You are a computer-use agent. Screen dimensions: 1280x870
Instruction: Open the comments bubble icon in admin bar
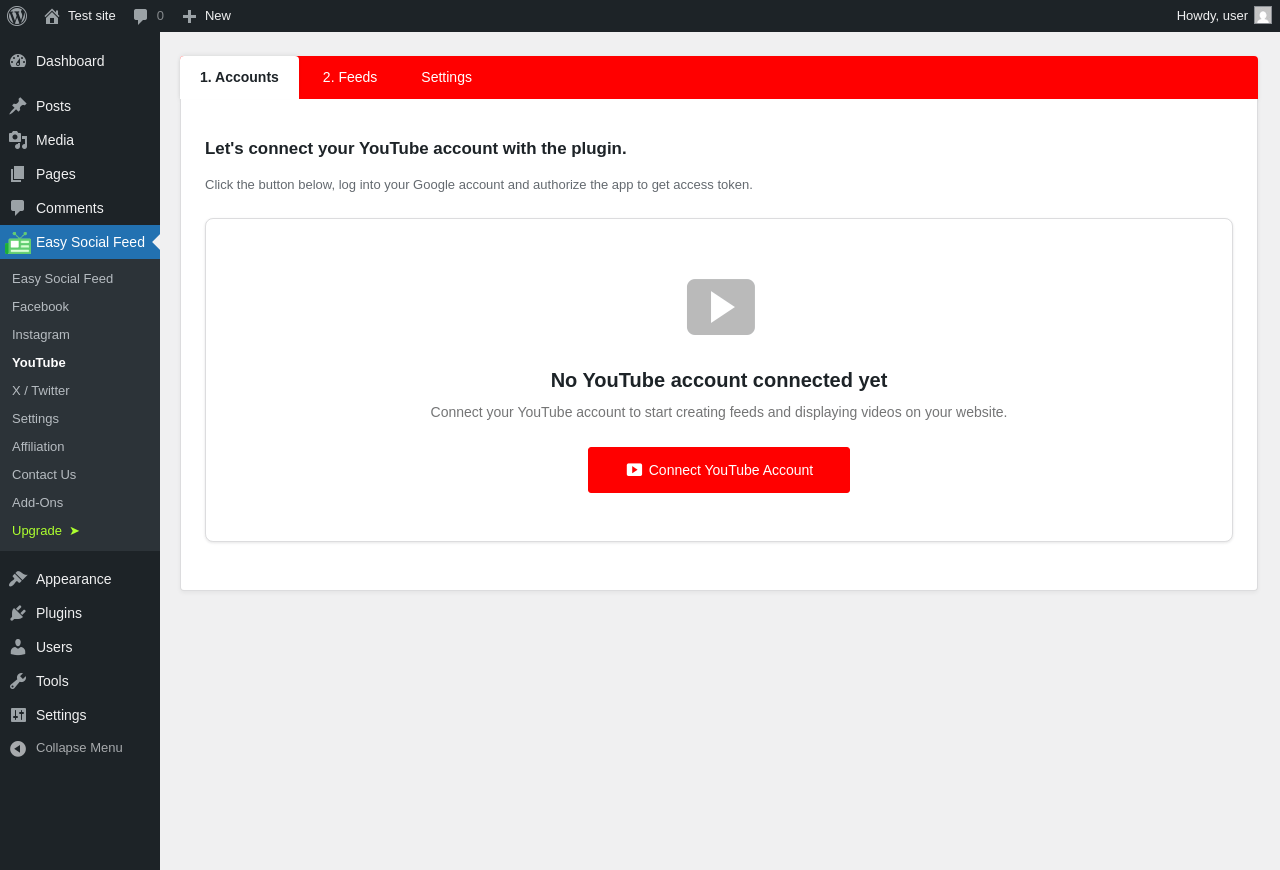click(x=141, y=16)
